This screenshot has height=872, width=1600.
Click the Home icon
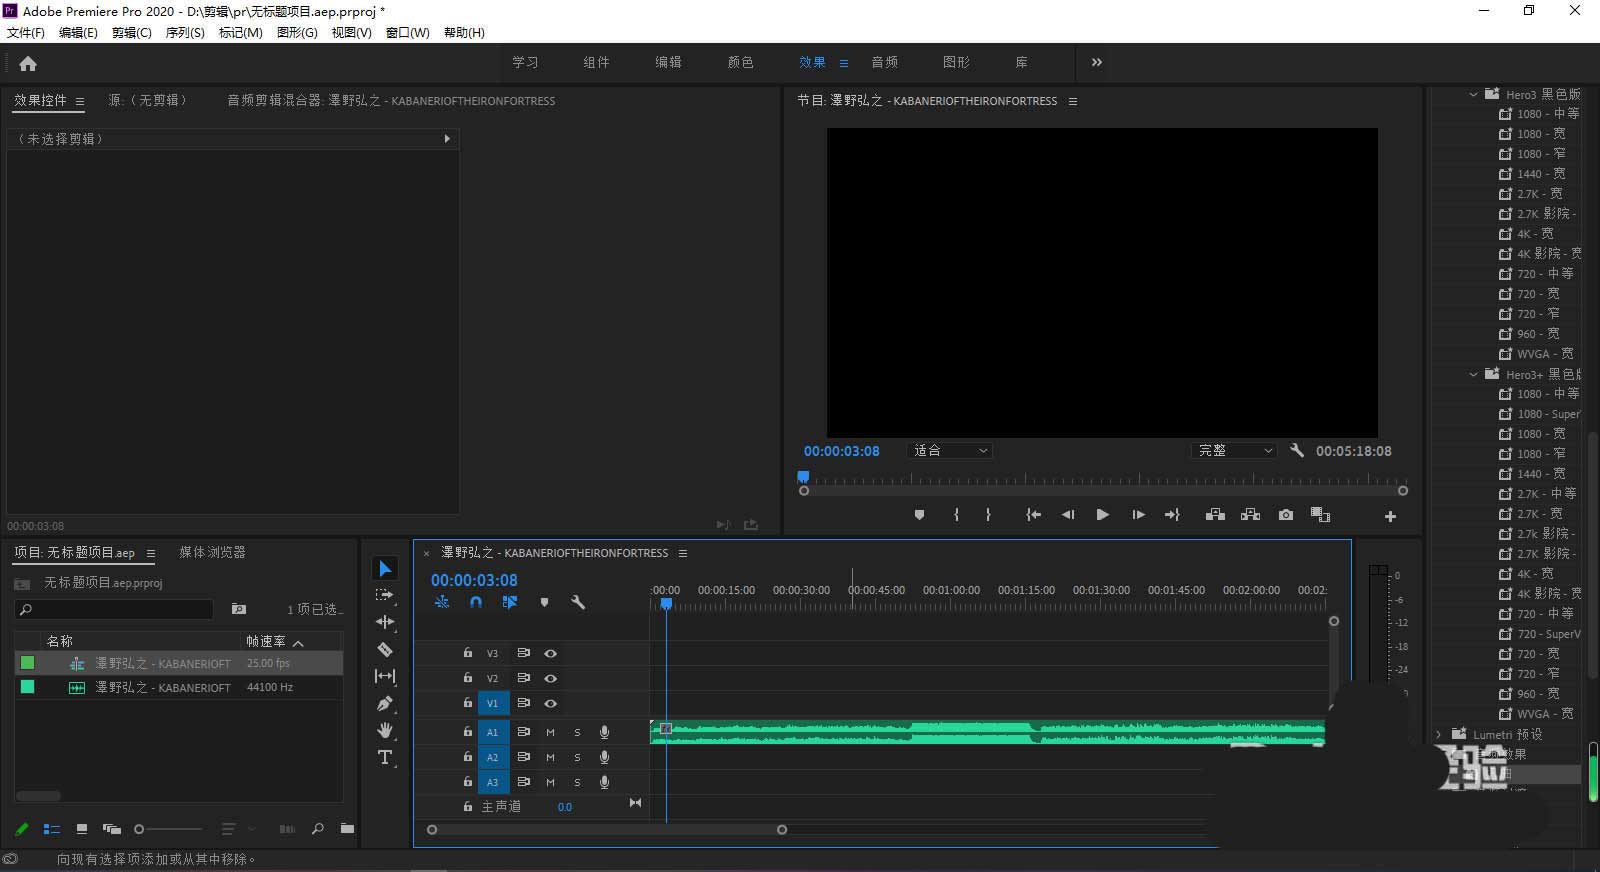coord(28,63)
